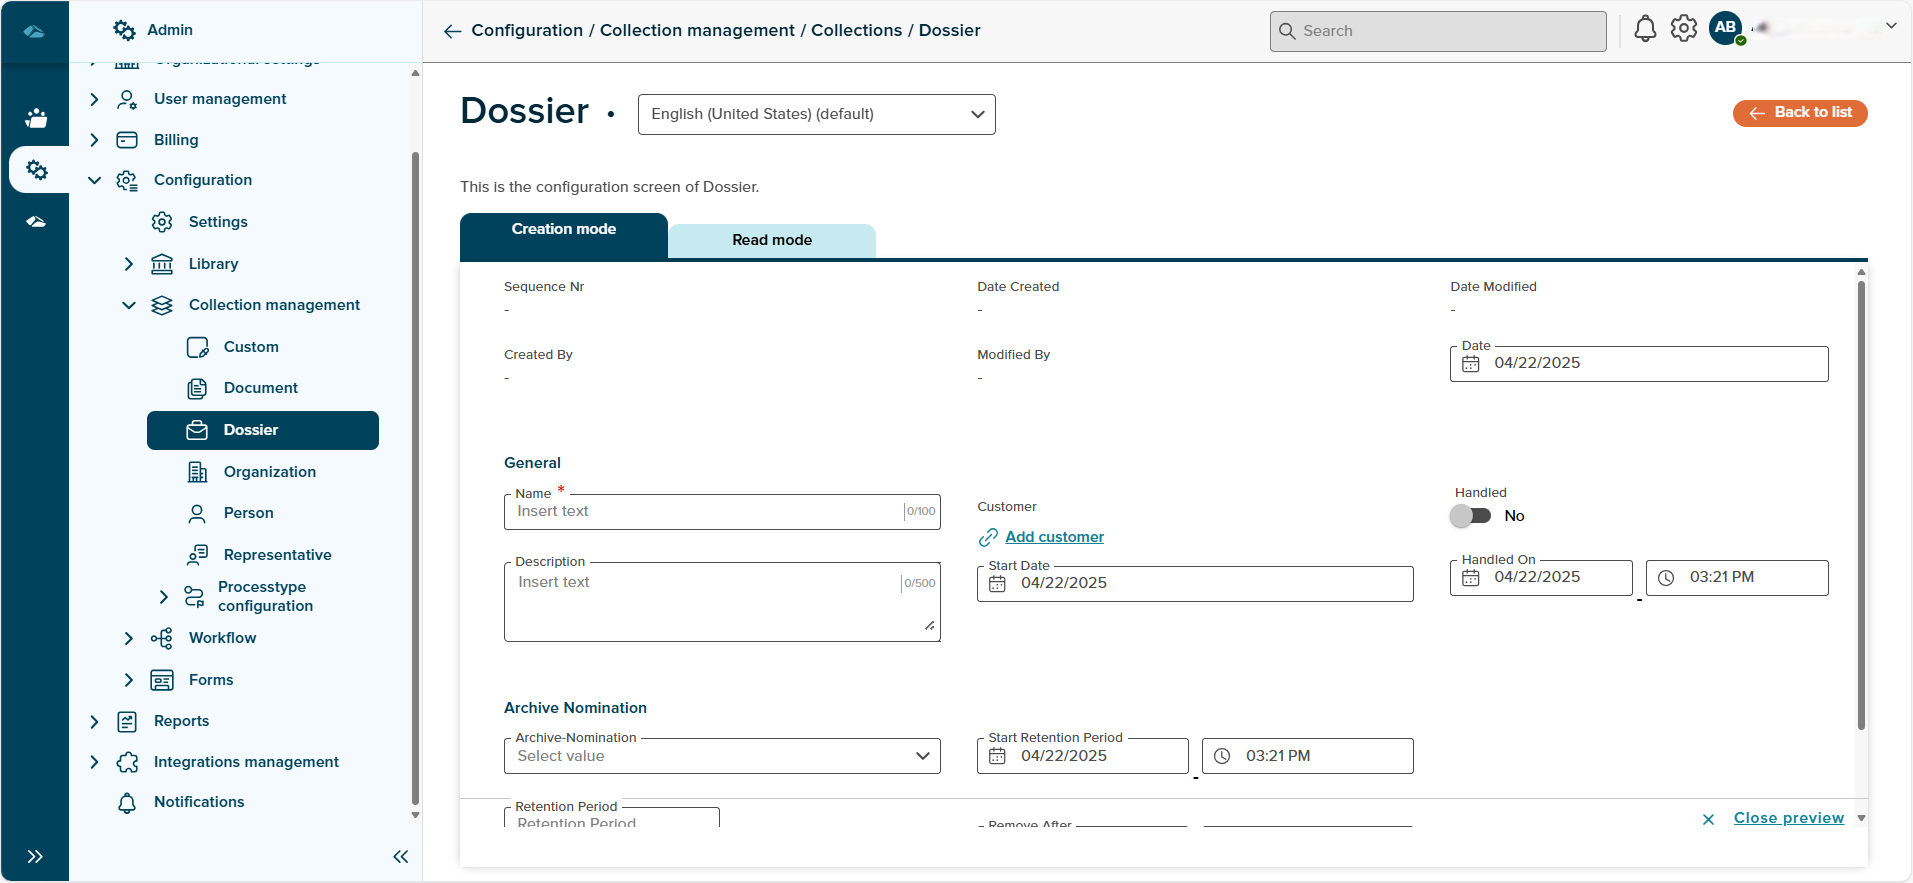Viewport: 1913px width, 883px height.
Task: Switch to Read mode tab
Action: [x=771, y=240]
